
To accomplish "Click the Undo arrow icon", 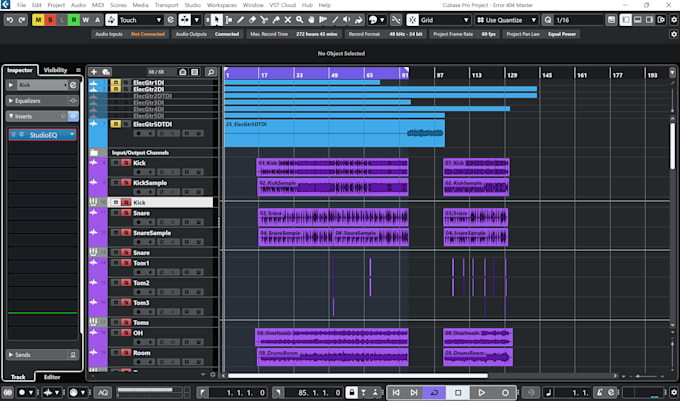I will (x=10, y=20).
